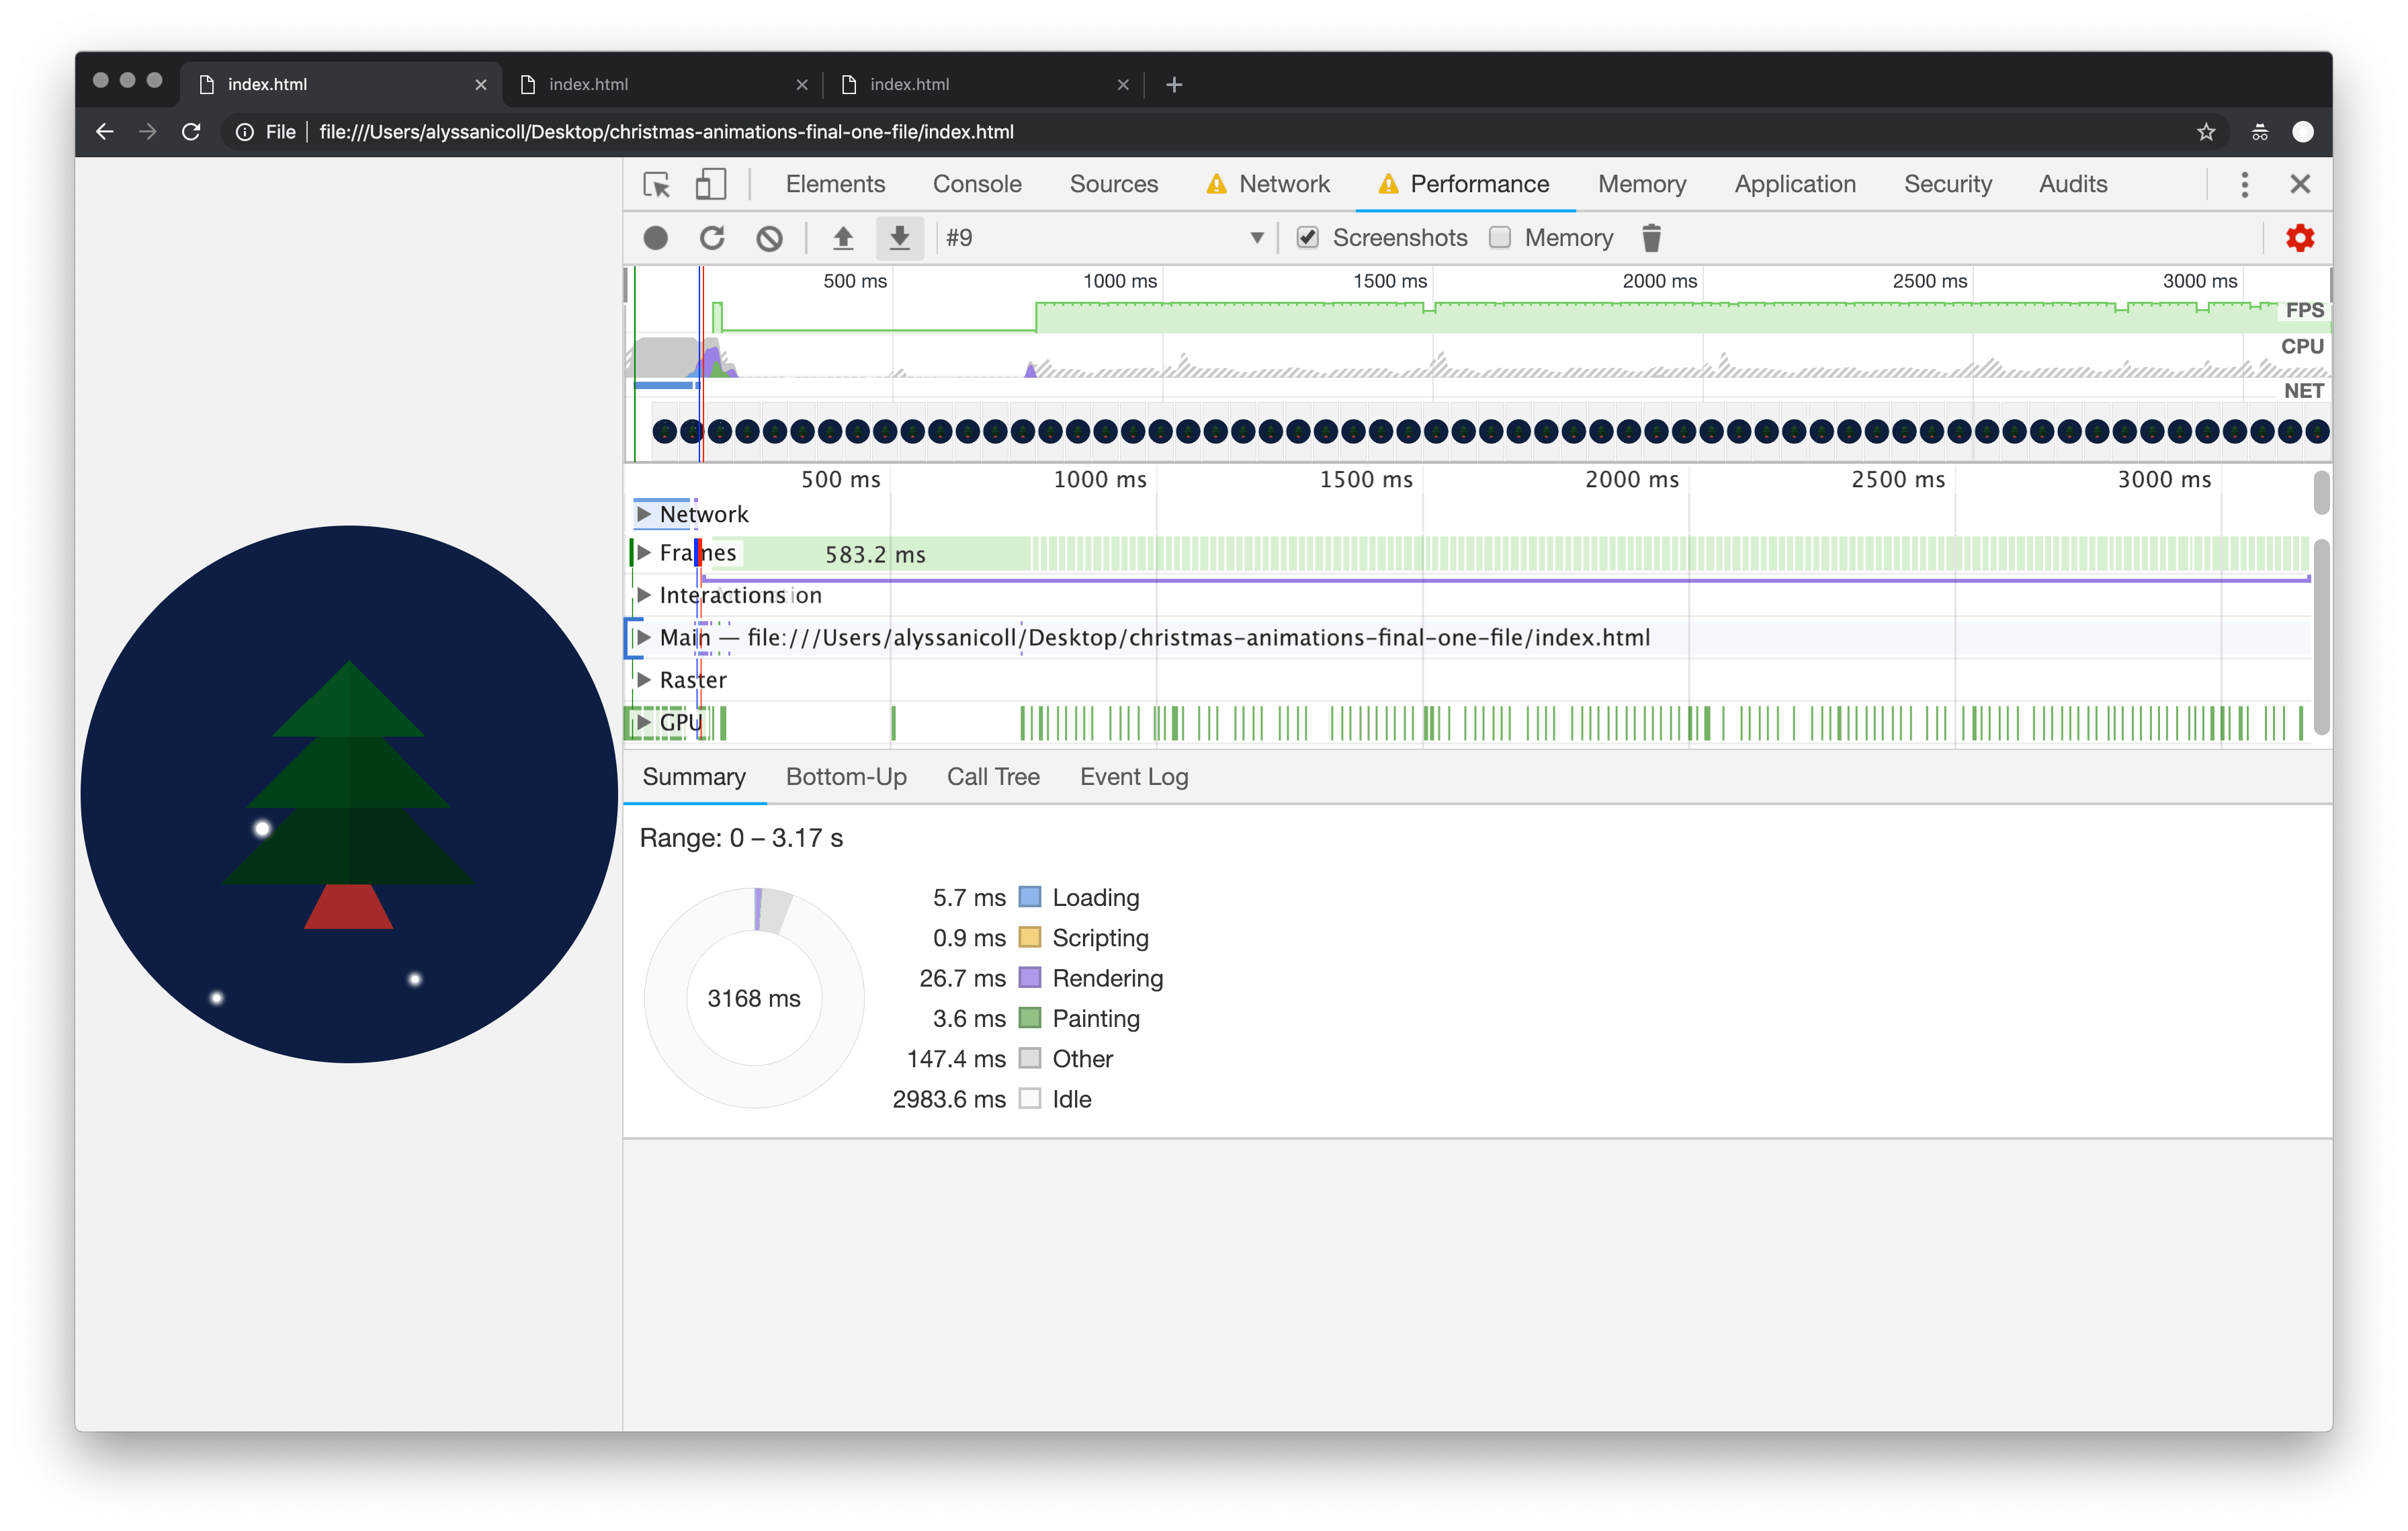The image size is (2408, 1531).
Task: Click the clear recording button
Action: (x=769, y=239)
